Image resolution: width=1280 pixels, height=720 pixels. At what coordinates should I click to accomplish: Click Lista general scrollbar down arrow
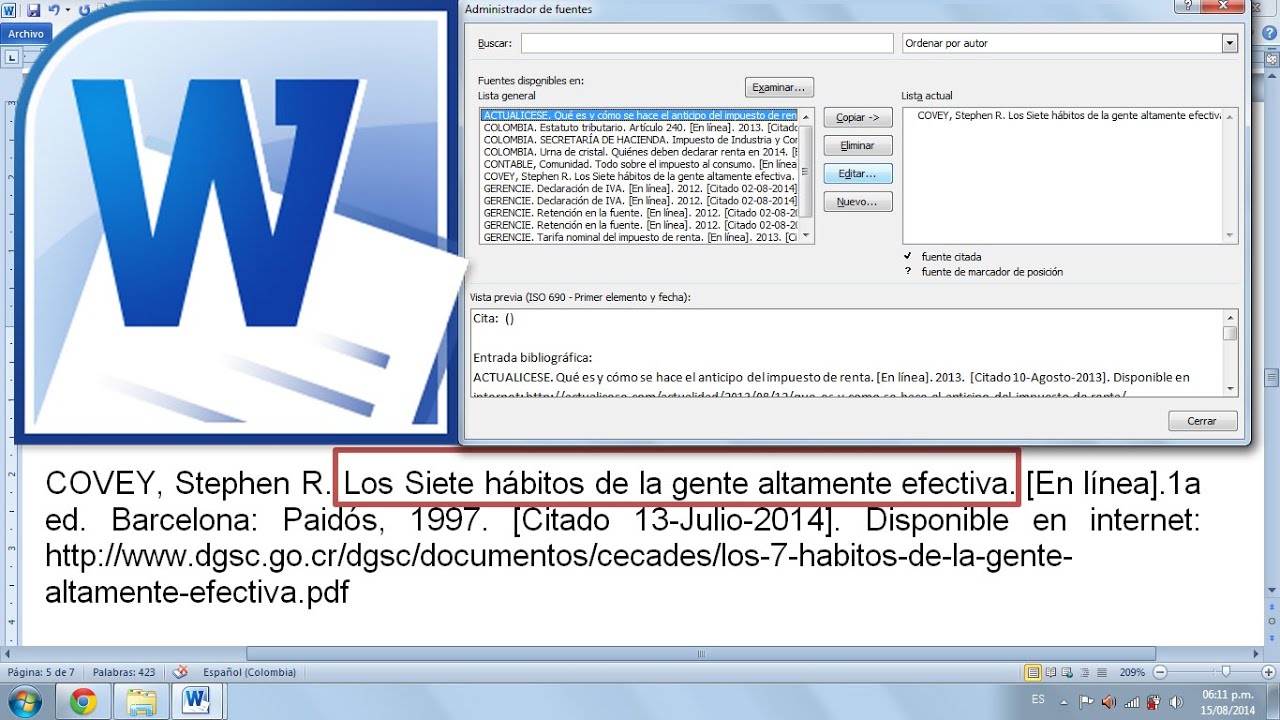[x=806, y=236]
